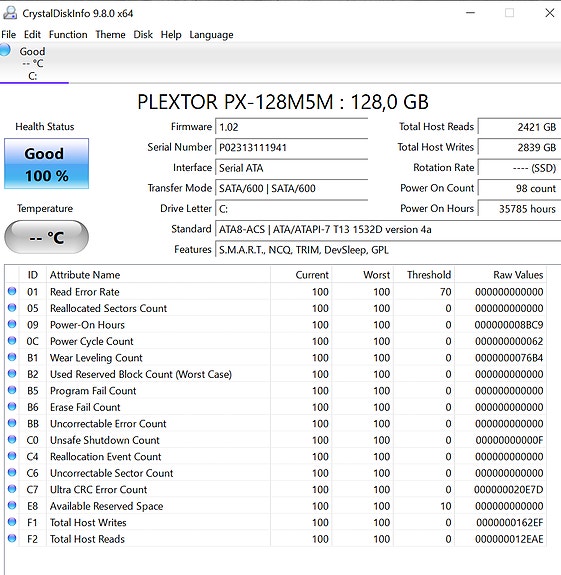Open the File menu

click(8, 34)
